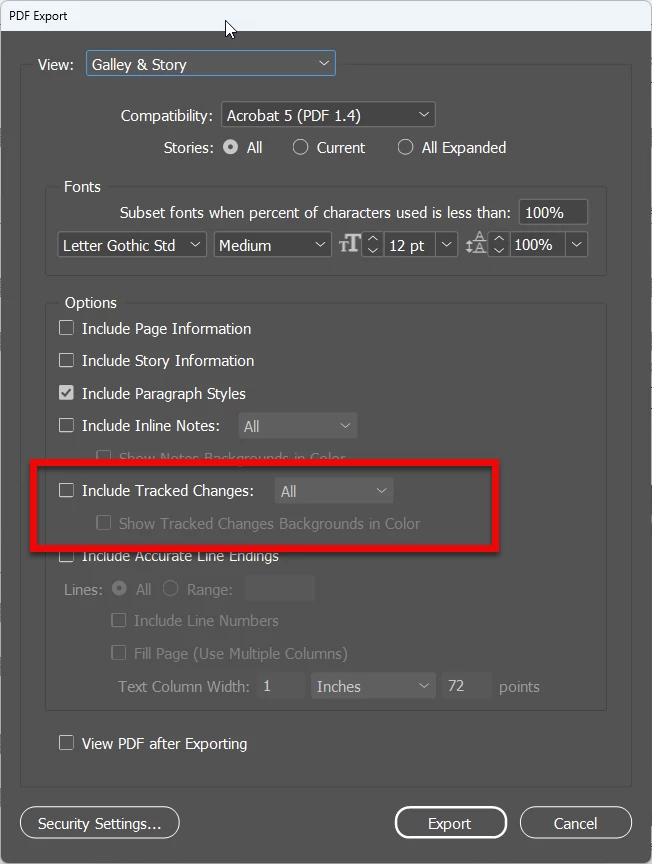Select the All stories radio button
The image size is (652, 864).
point(230,147)
